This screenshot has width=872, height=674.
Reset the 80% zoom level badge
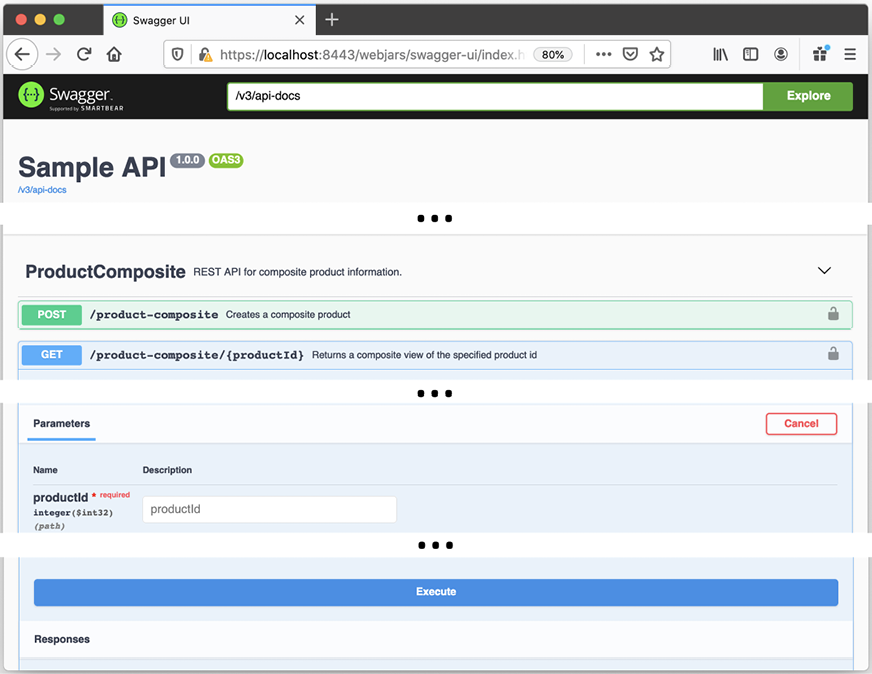[553, 54]
